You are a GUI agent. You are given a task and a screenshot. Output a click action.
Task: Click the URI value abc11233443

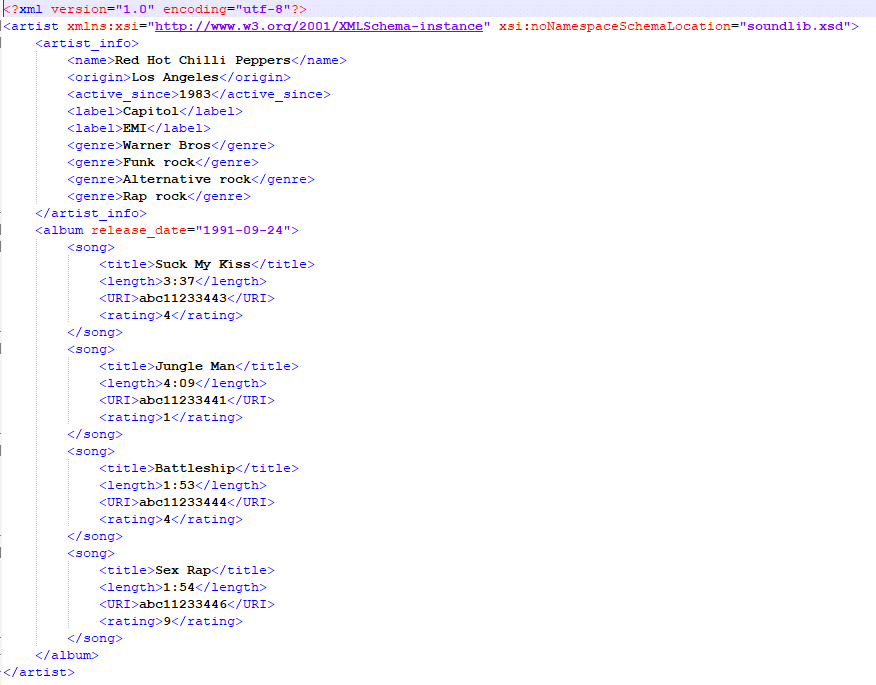183,298
